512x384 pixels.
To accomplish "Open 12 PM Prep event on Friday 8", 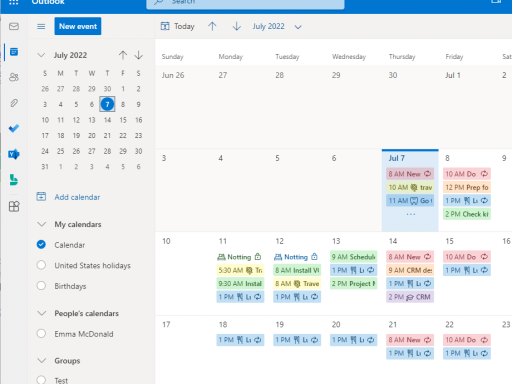I will (x=467, y=187).
